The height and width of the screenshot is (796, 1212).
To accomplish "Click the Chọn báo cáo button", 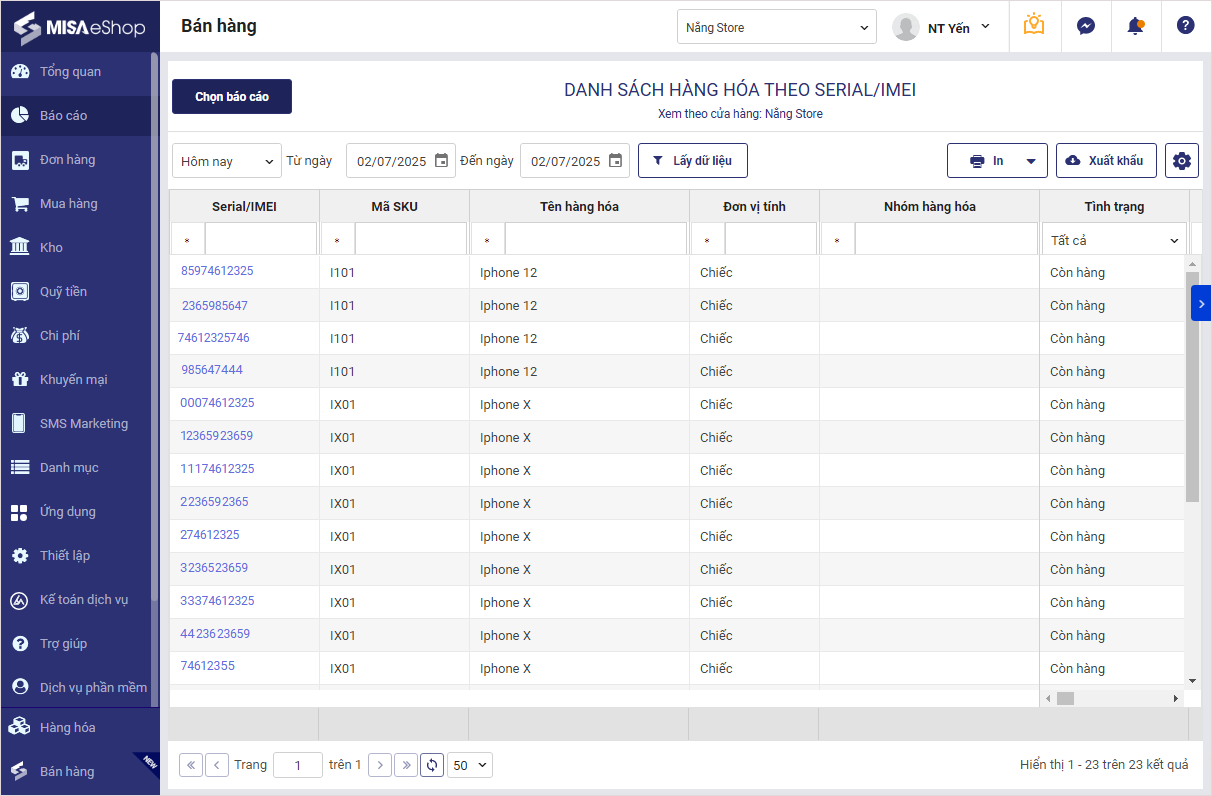I will (232, 97).
